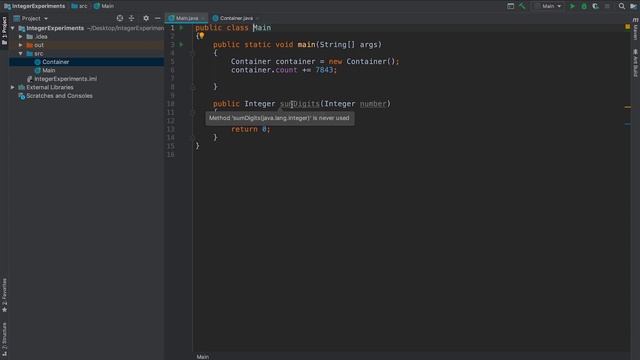This screenshot has width=640, height=360.
Task: Collapse all nodes in Project panel
Action: coord(131,18)
